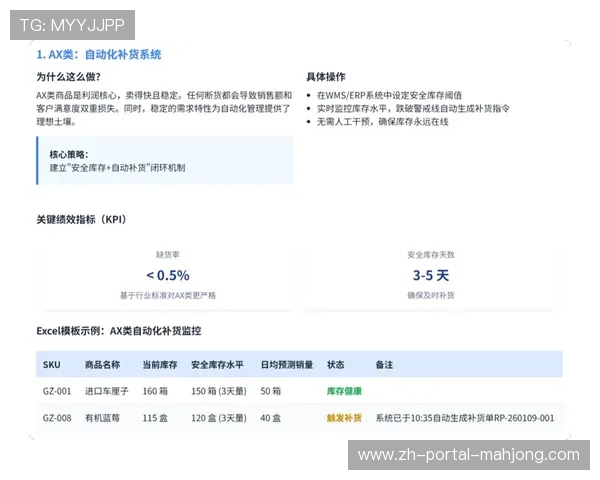Select text '建立"安全库存+自动补货"闭环机制'
This screenshot has width=600, height=480.
click(117, 168)
